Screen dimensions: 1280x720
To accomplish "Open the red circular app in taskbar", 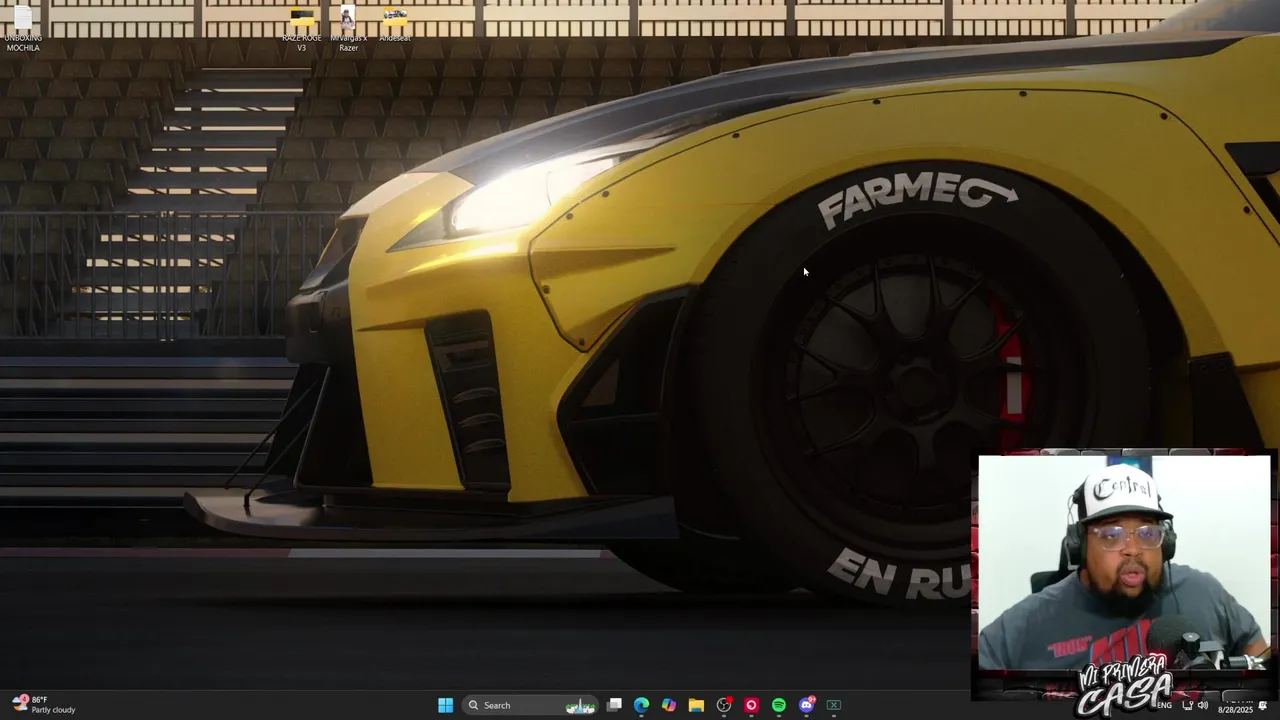I will (x=751, y=705).
